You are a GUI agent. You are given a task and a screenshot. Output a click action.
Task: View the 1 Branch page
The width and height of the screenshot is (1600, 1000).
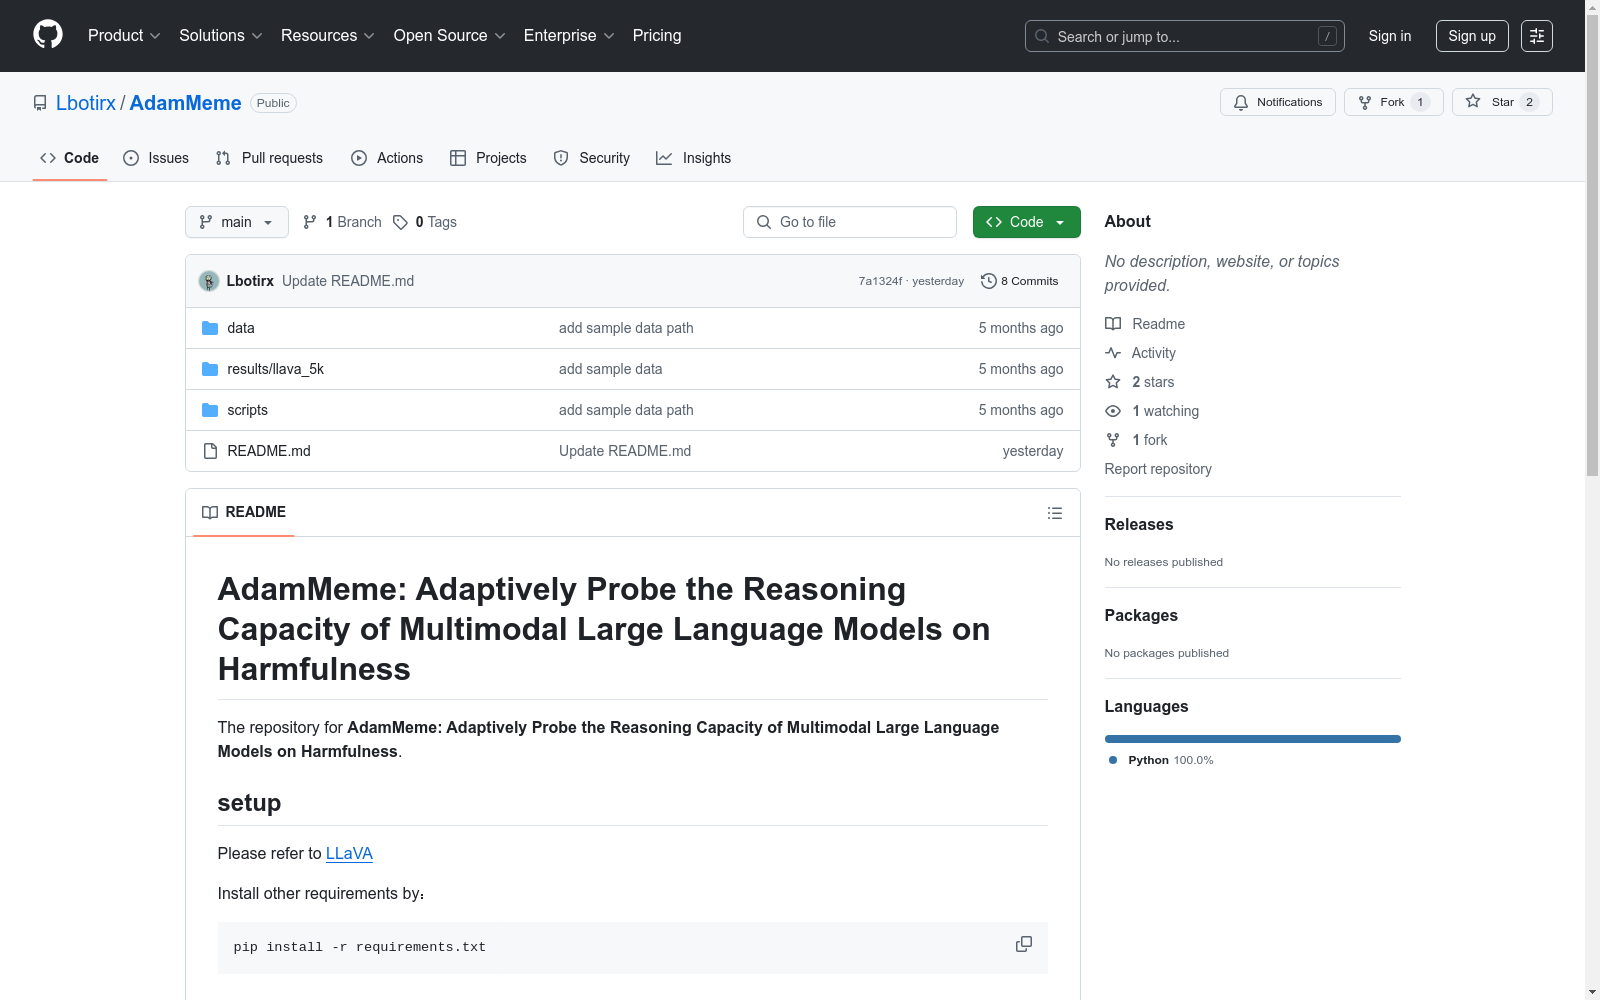pos(342,222)
